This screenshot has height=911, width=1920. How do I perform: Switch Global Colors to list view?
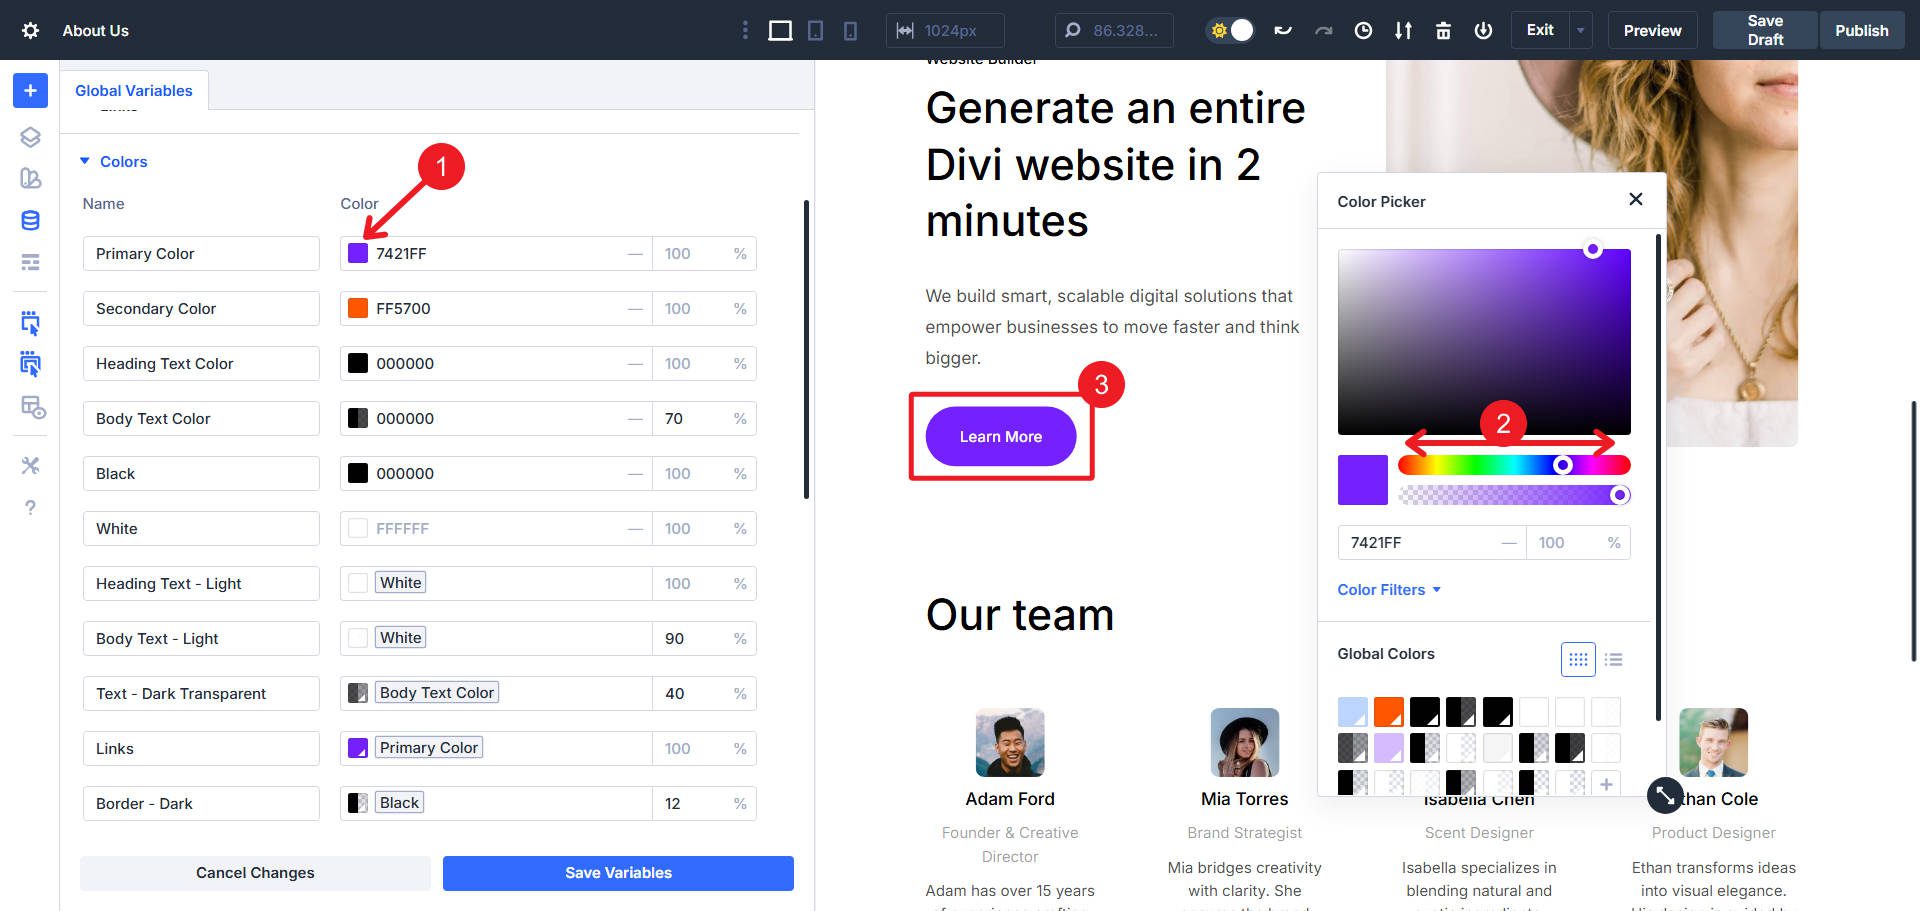(x=1613, y=659)
